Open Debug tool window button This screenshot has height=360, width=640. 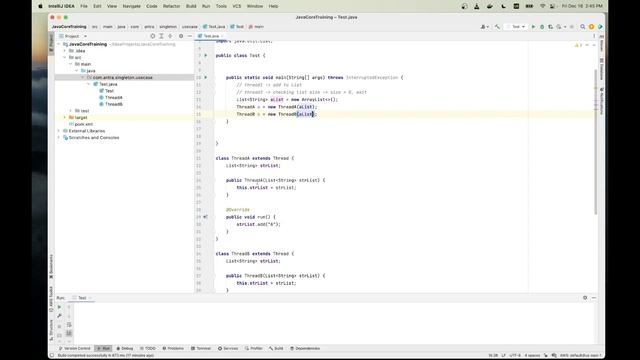tap(125, 349)
